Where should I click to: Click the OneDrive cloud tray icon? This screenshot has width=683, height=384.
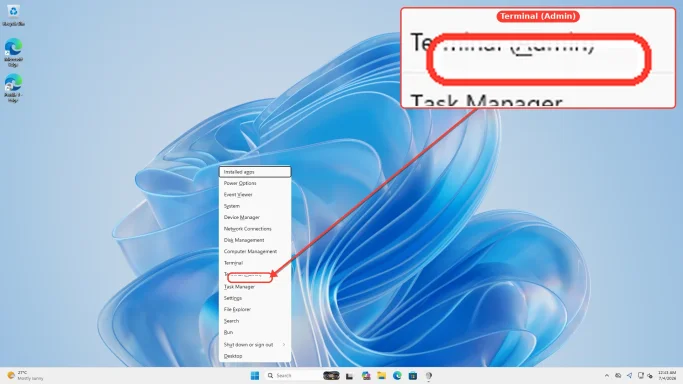click(x=618, y=376)
